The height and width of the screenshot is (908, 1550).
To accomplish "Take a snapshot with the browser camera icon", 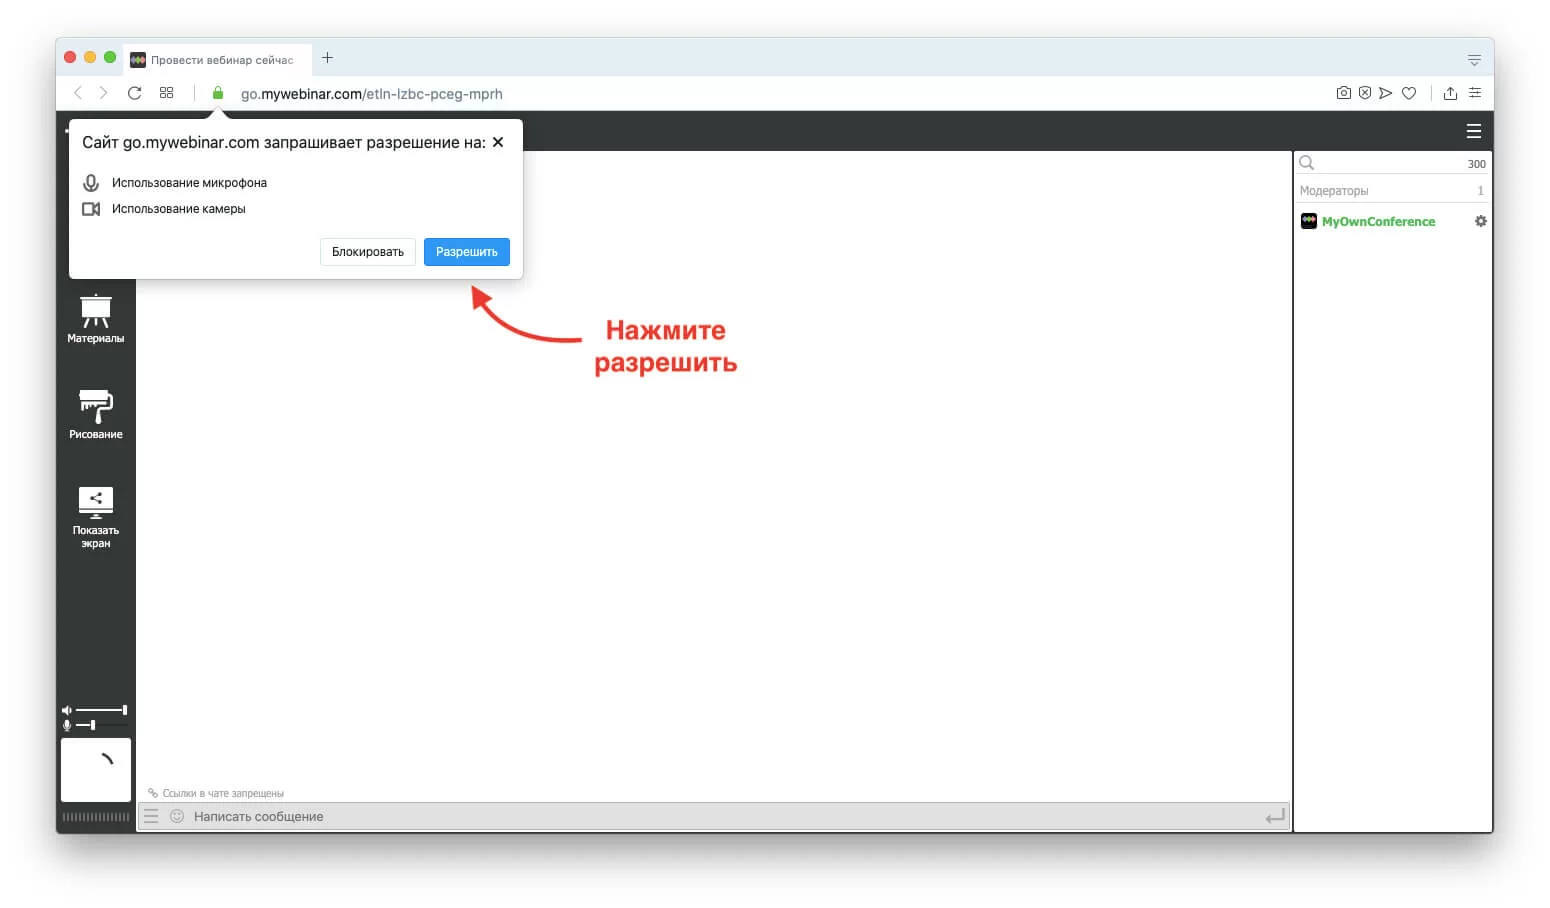I will (1343, 93).
